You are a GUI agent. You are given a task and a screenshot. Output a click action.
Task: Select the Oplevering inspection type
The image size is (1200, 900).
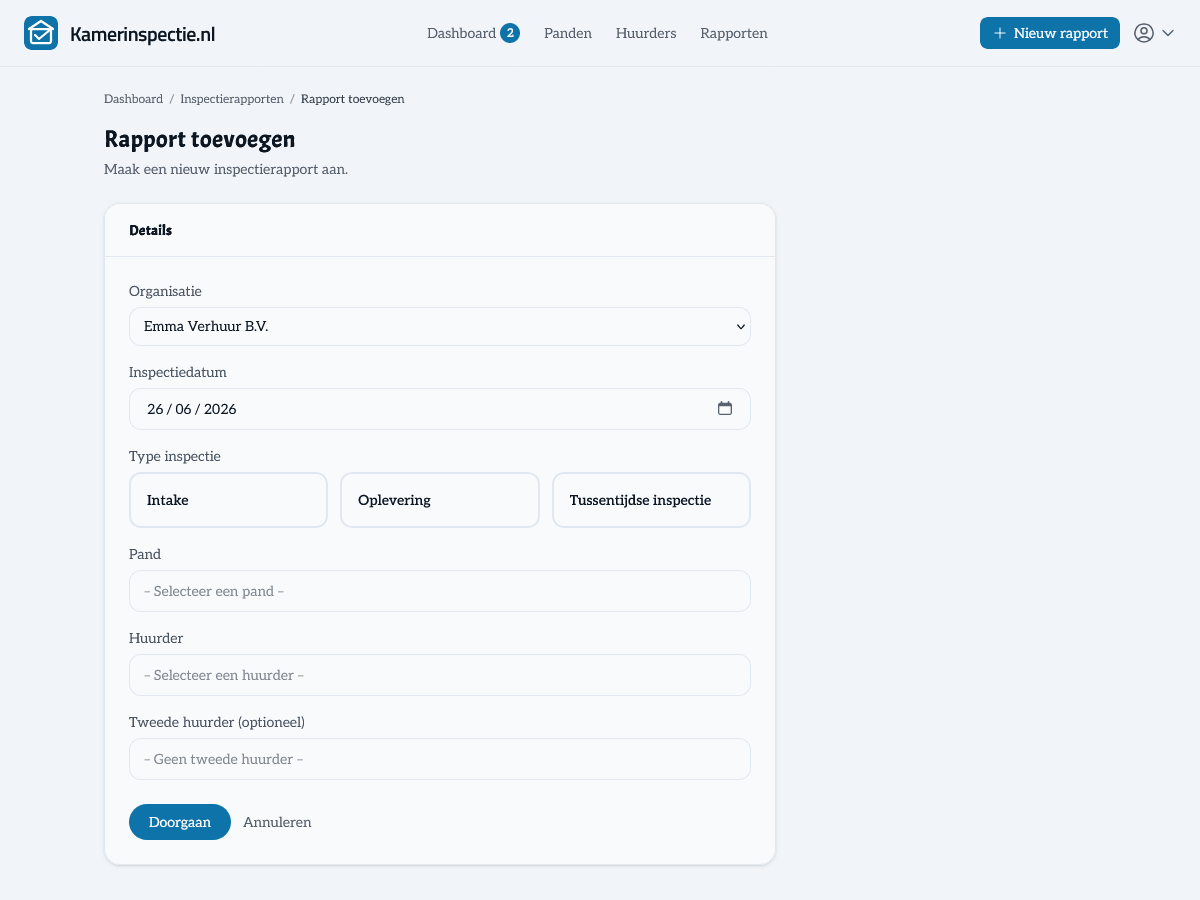point(440,500)
